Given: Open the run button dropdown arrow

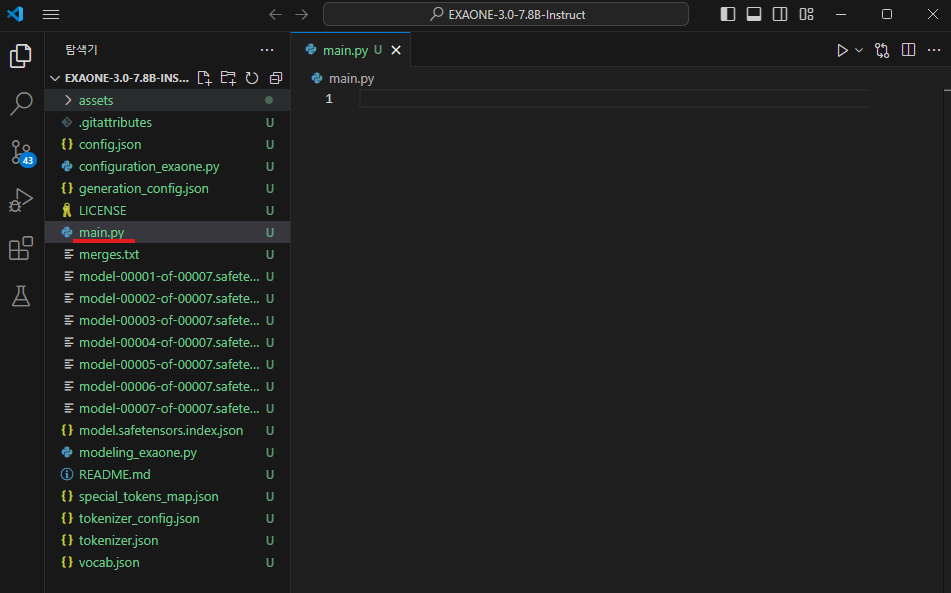Looking at the screenshot, I should pyautogui.click(x=859, y=50).
